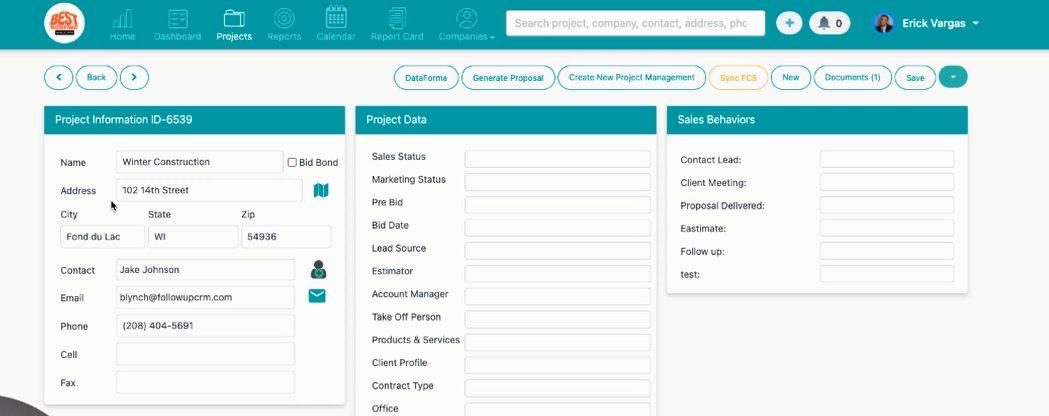Click the Eastimate field
This screenshot has height=416, width=1049.
(x=887, y=228)
